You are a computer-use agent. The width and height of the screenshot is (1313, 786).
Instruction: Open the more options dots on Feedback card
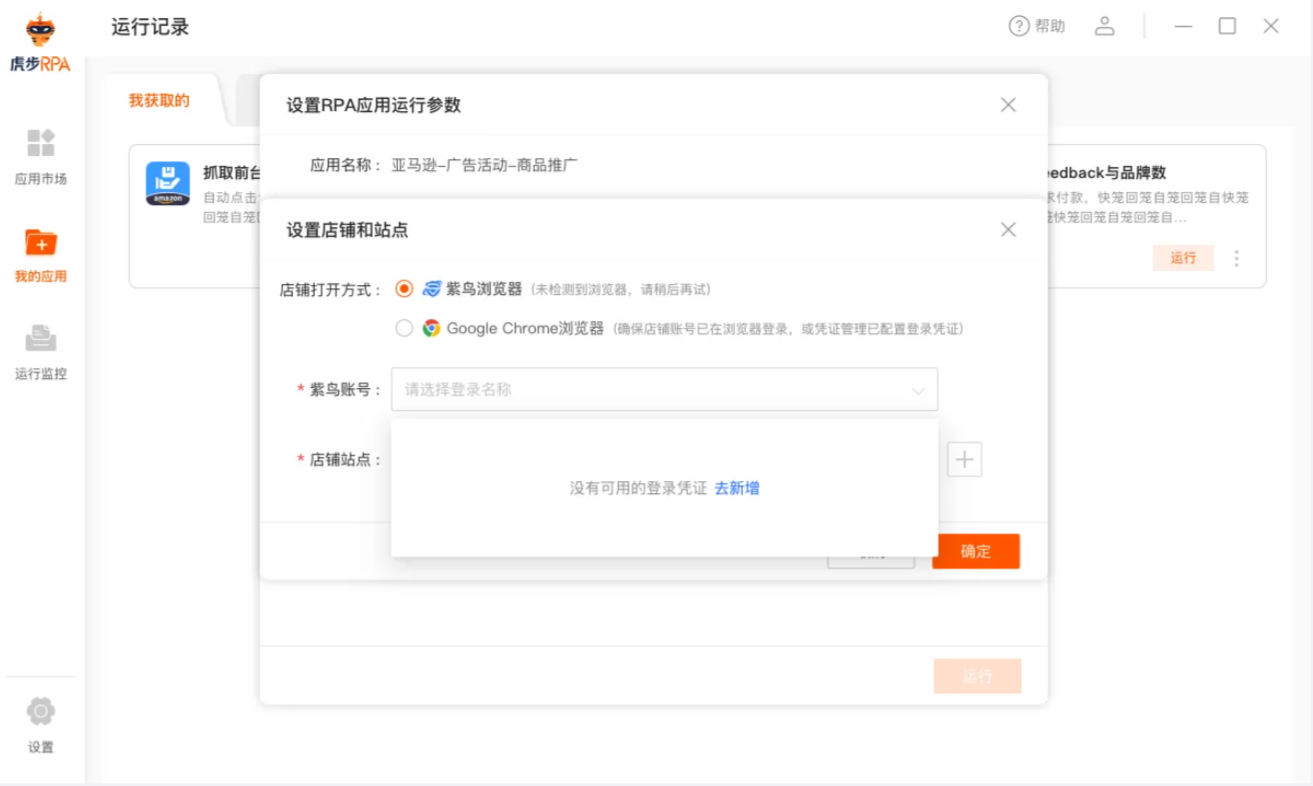(x=1237, y=258)
